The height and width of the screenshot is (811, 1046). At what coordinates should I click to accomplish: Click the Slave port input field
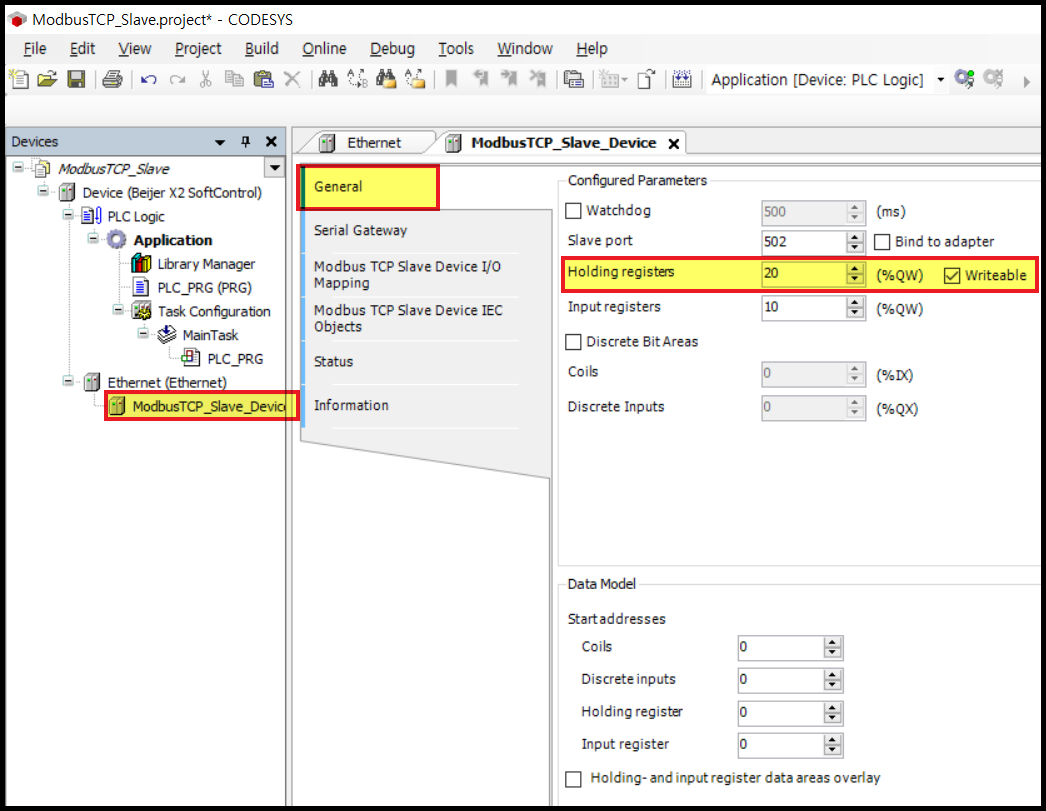click(800, 241)
